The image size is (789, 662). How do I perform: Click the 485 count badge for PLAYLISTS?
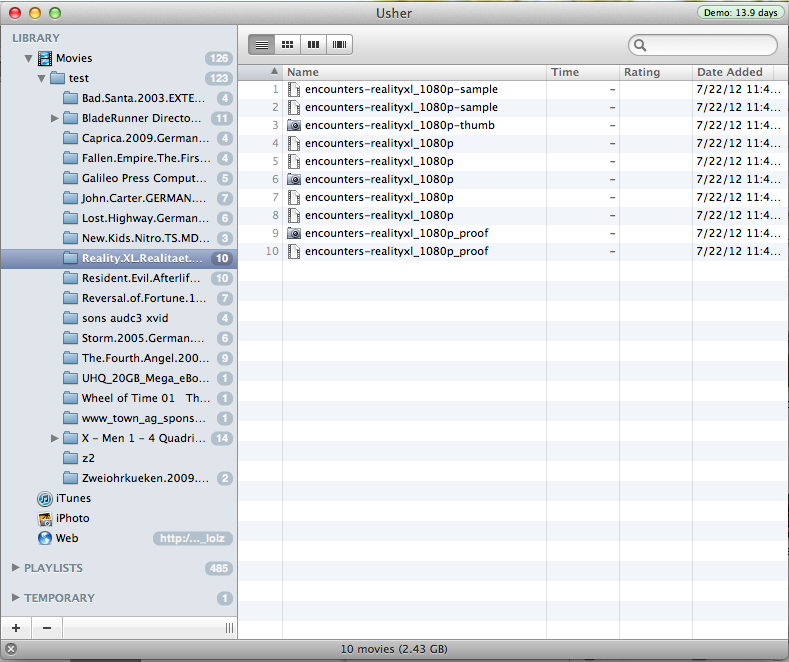(219, 568)
